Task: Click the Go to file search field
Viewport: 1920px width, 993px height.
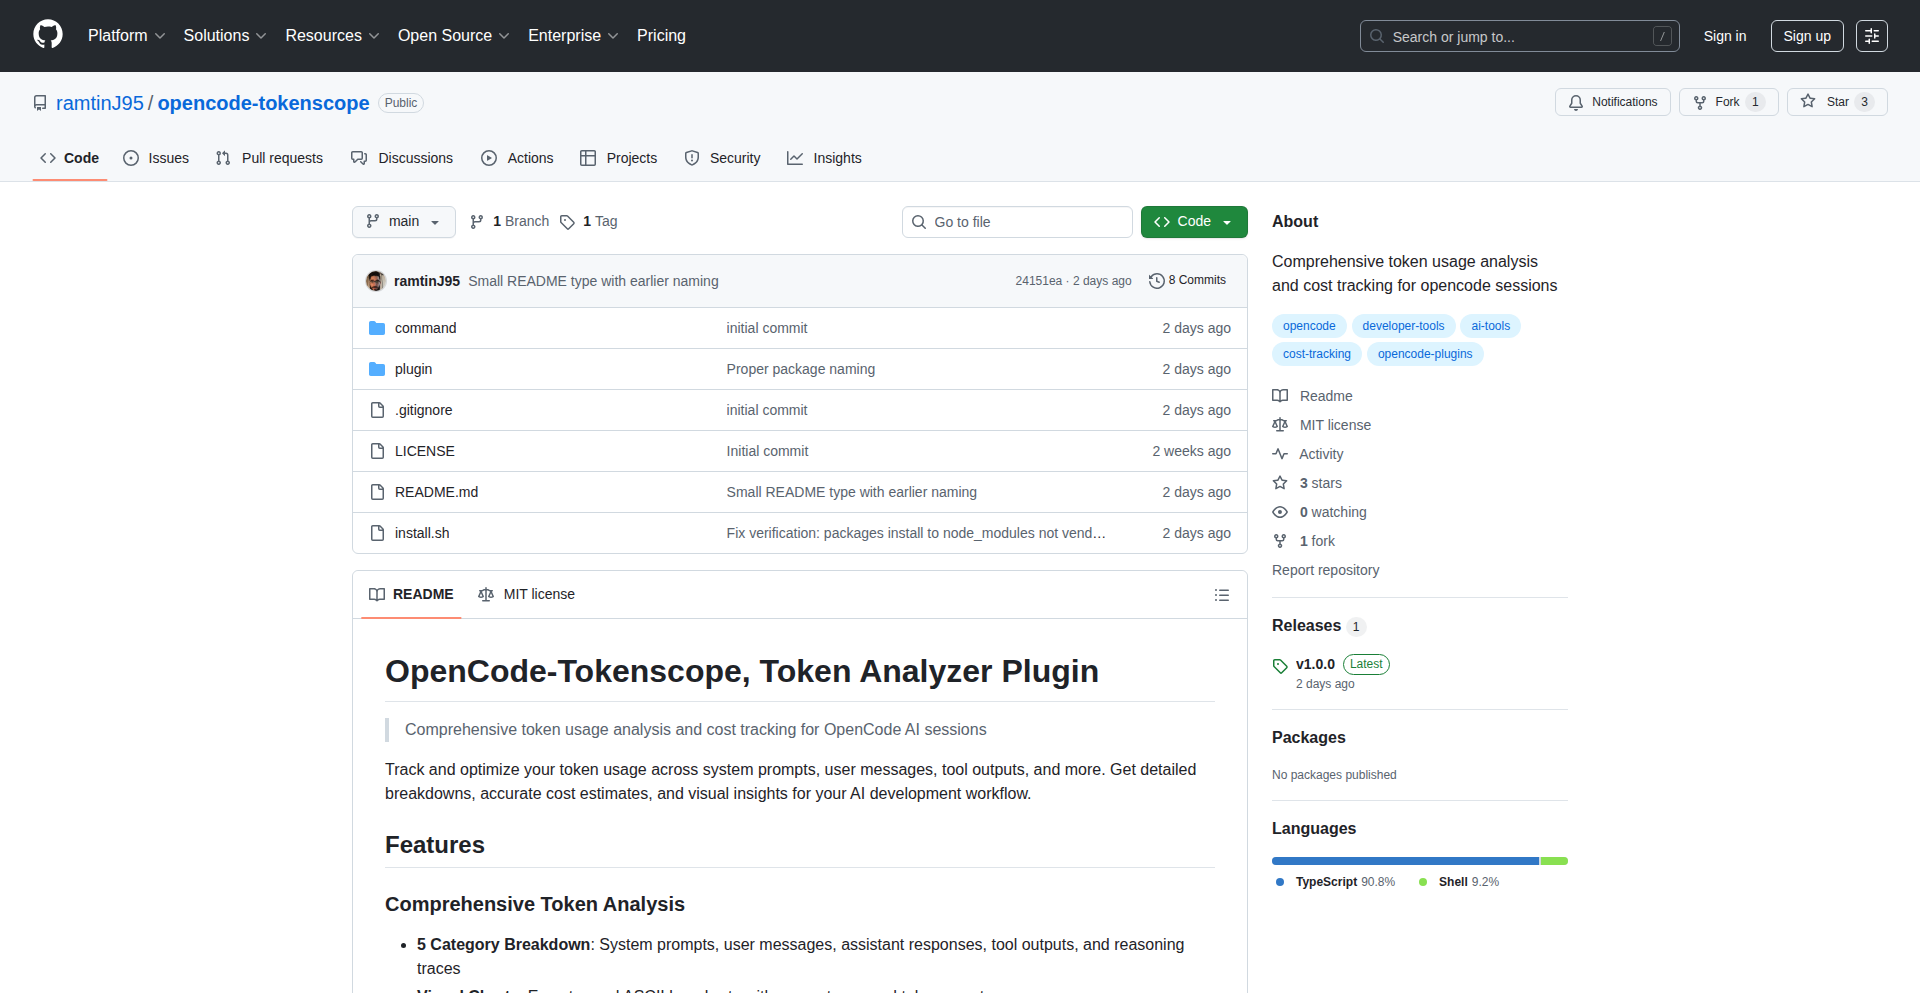Action: (1017, 221)
